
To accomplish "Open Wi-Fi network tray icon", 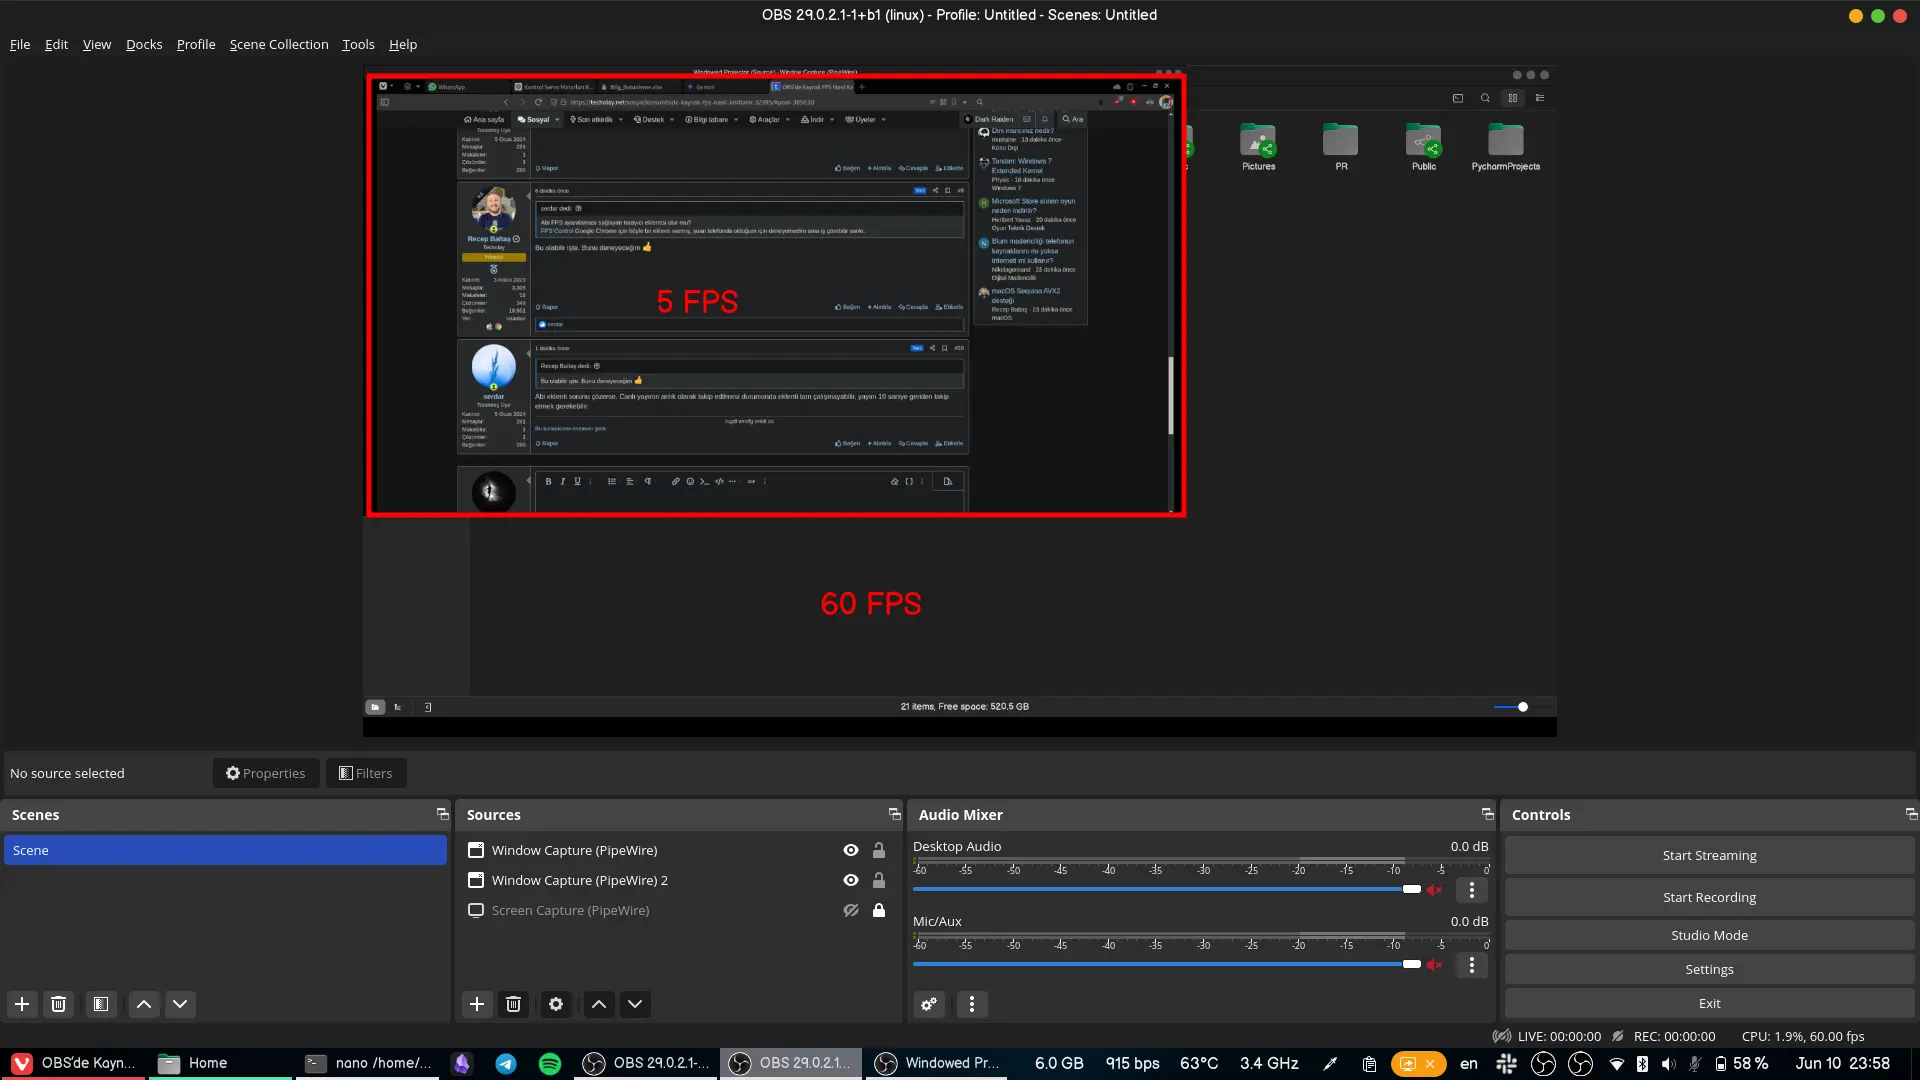I will tap(1616, 1064).
